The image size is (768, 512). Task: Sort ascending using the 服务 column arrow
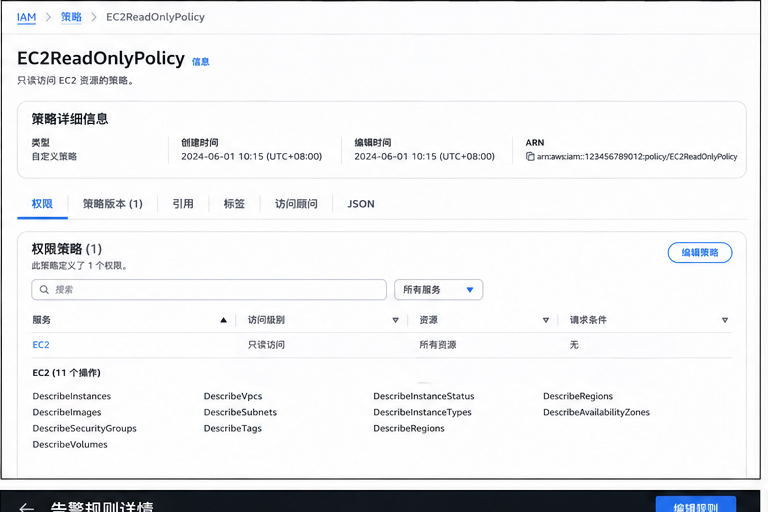[223, 320]
